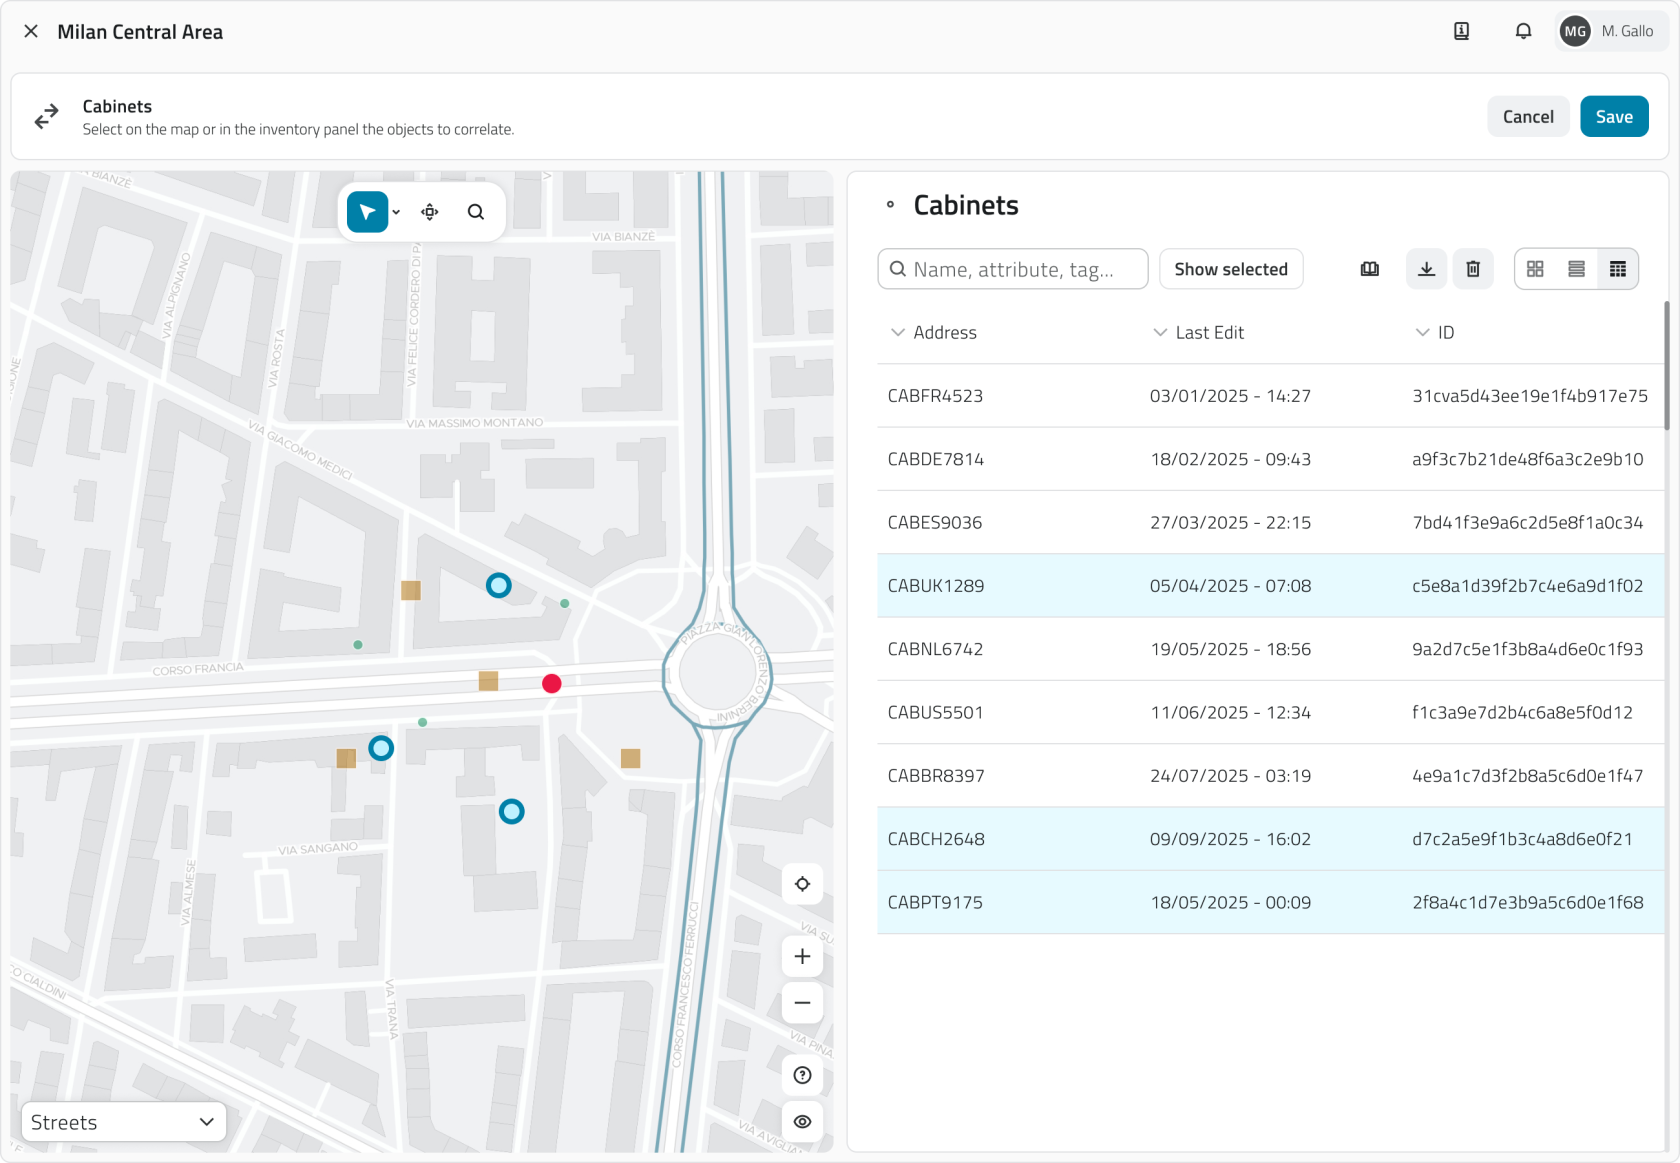Click the red marker on map
1680x1163 pixels.
point(552,684)
